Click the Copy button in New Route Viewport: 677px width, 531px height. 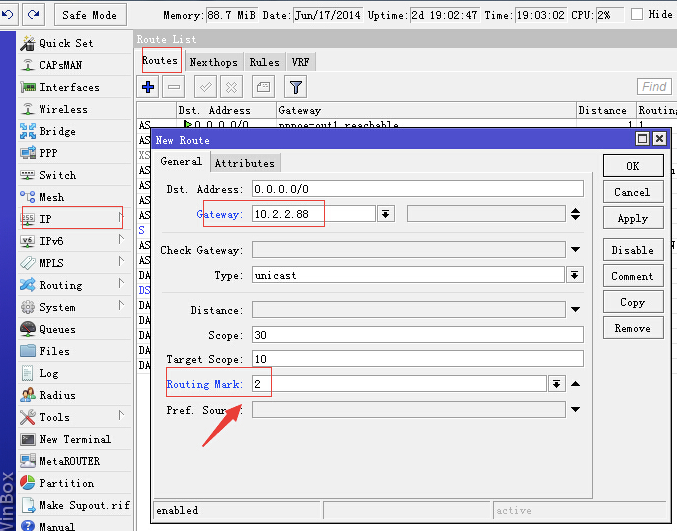click(x=633, y=302)
